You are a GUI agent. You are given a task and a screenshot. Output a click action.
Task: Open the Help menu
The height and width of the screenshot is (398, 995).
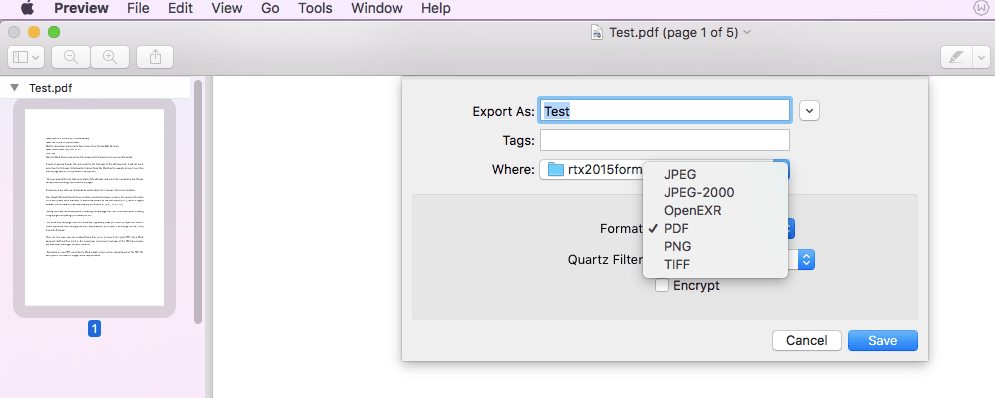click(x=436, y=8)
